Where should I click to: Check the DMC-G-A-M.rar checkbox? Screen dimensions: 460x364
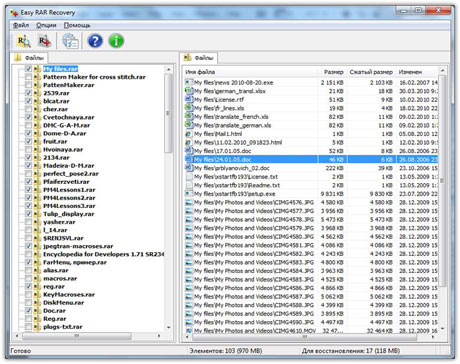28,125
